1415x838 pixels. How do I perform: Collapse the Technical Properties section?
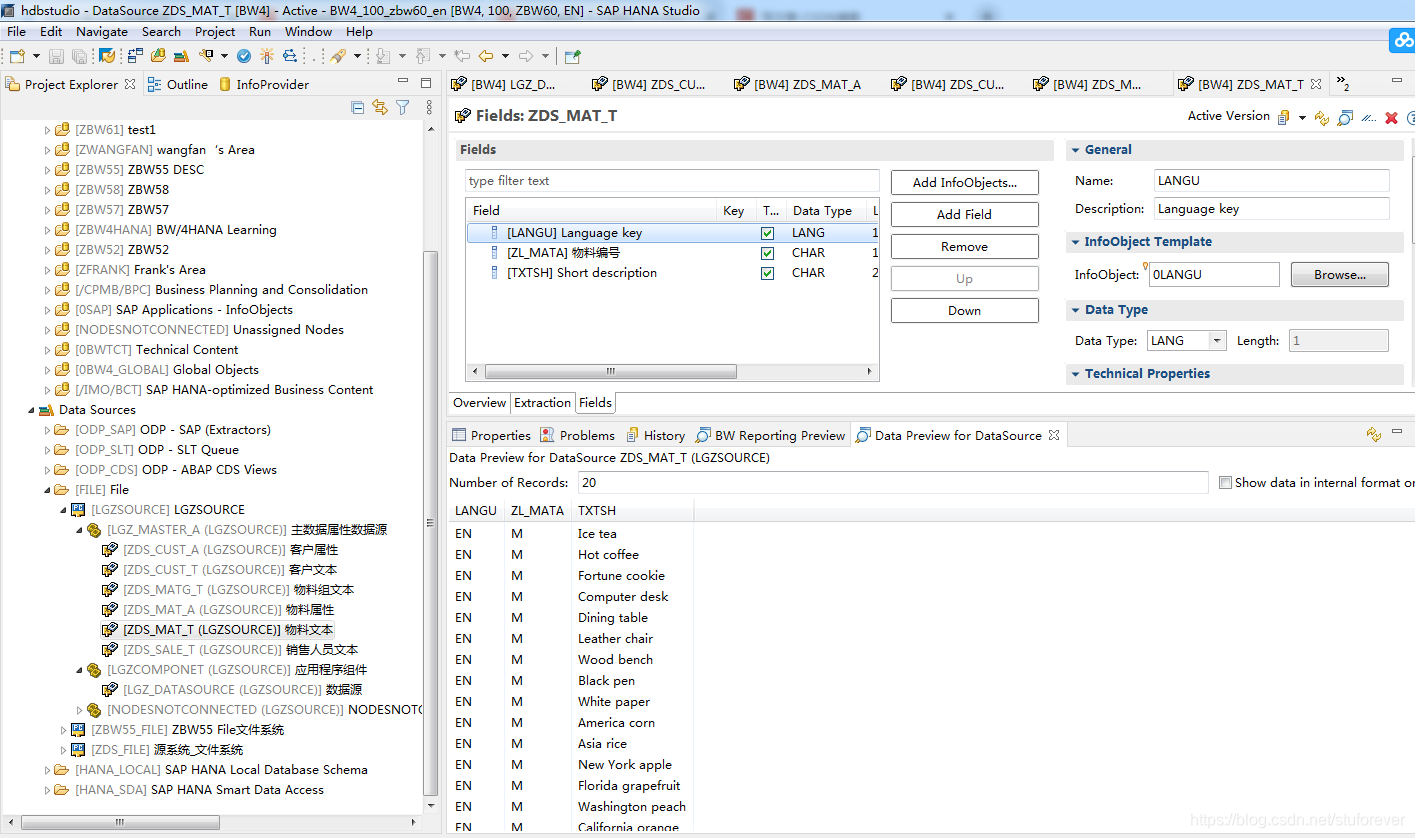click(x=1075, y=374)
